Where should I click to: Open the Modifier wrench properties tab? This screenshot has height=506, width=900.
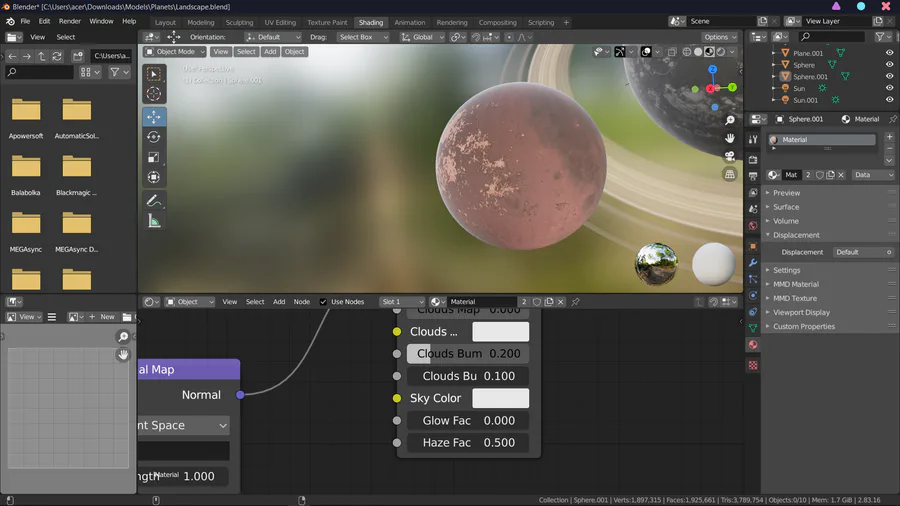[x=753, y=263]
